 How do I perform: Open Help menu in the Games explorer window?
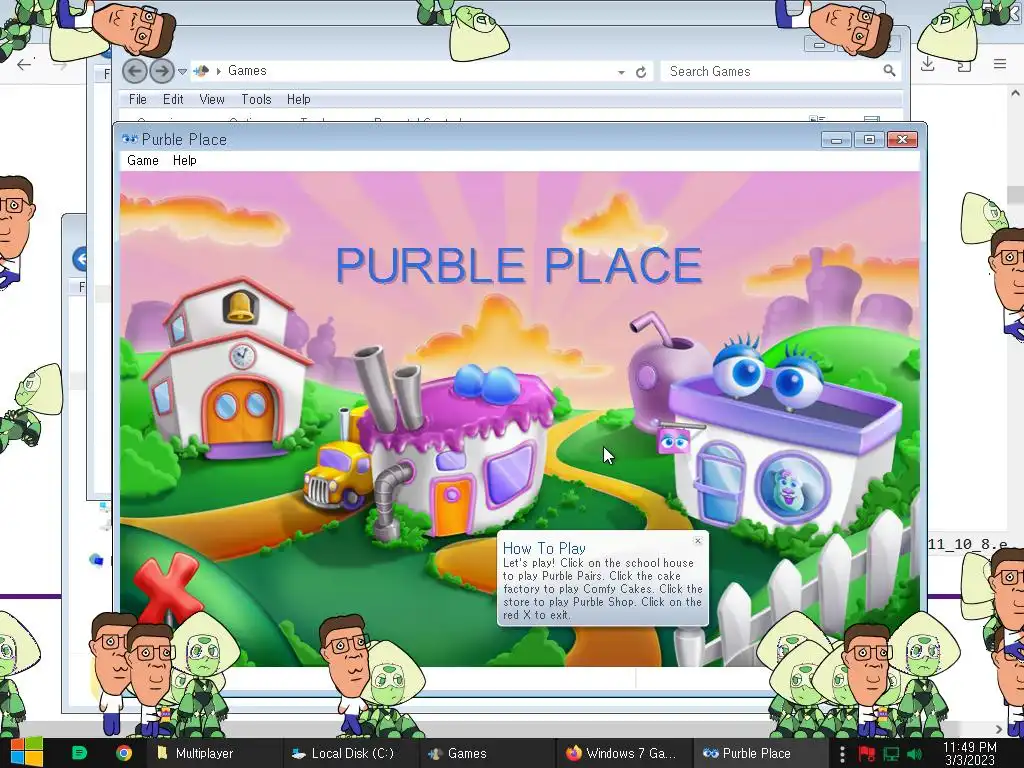298,99
